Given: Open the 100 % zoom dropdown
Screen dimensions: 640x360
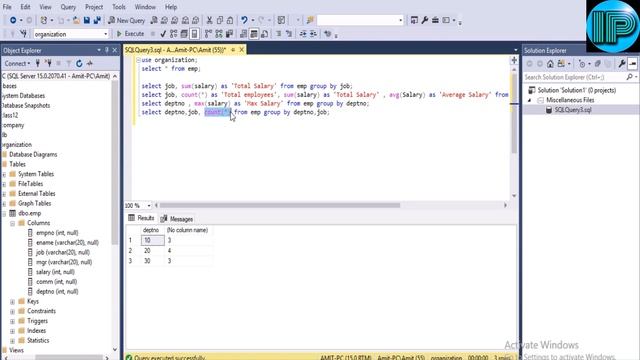Looking at the screenshot, I should pos(149,205).
